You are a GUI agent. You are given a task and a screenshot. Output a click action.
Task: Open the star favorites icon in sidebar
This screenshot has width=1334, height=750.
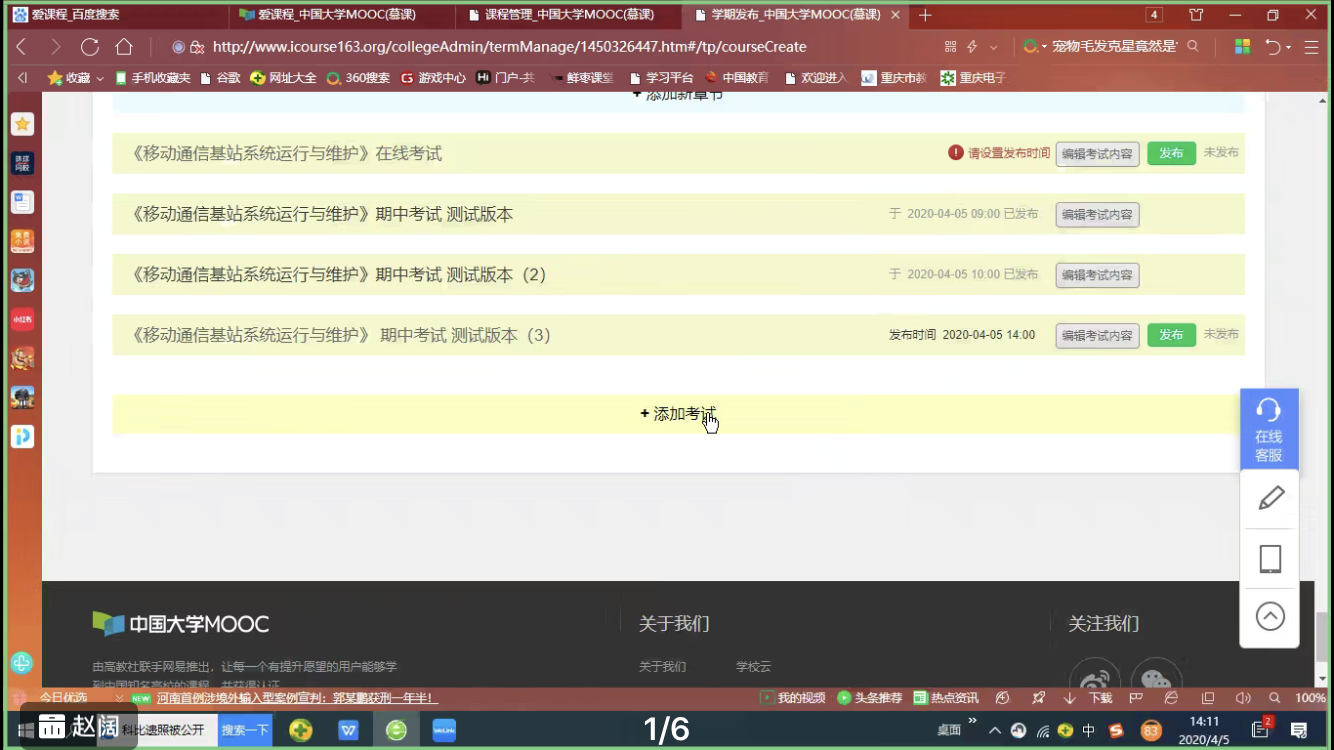tap(22, 124)
